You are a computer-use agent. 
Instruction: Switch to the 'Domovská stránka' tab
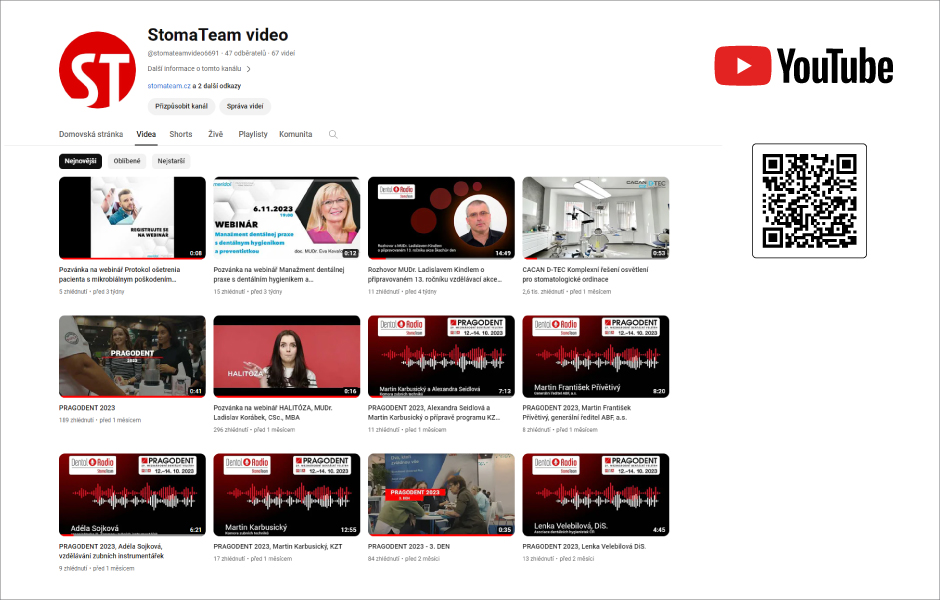[x=91, y=134]
